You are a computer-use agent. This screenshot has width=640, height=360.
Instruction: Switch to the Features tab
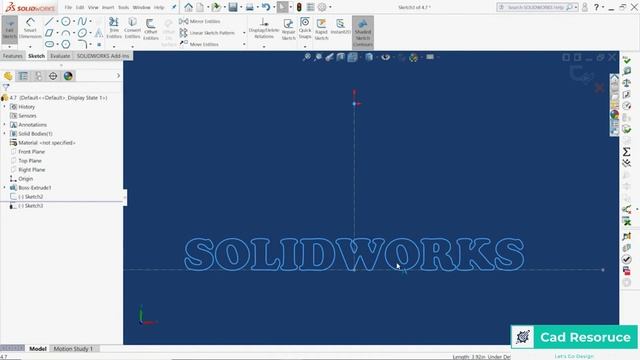coord(12,56)
